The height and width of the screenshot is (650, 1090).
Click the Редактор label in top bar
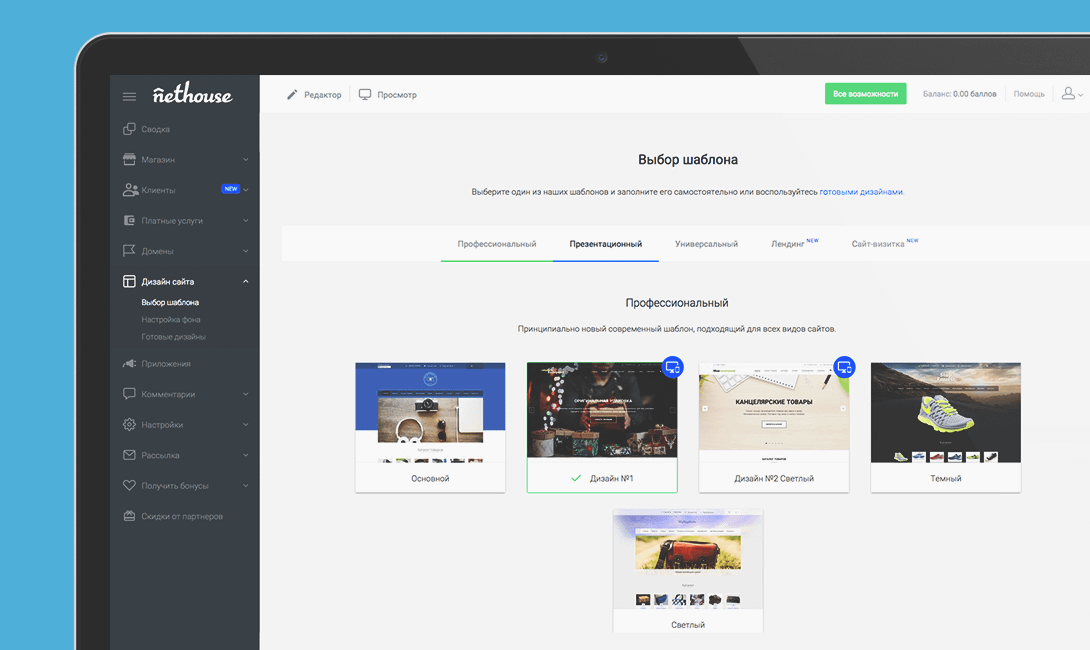click(x=323, y=95)
